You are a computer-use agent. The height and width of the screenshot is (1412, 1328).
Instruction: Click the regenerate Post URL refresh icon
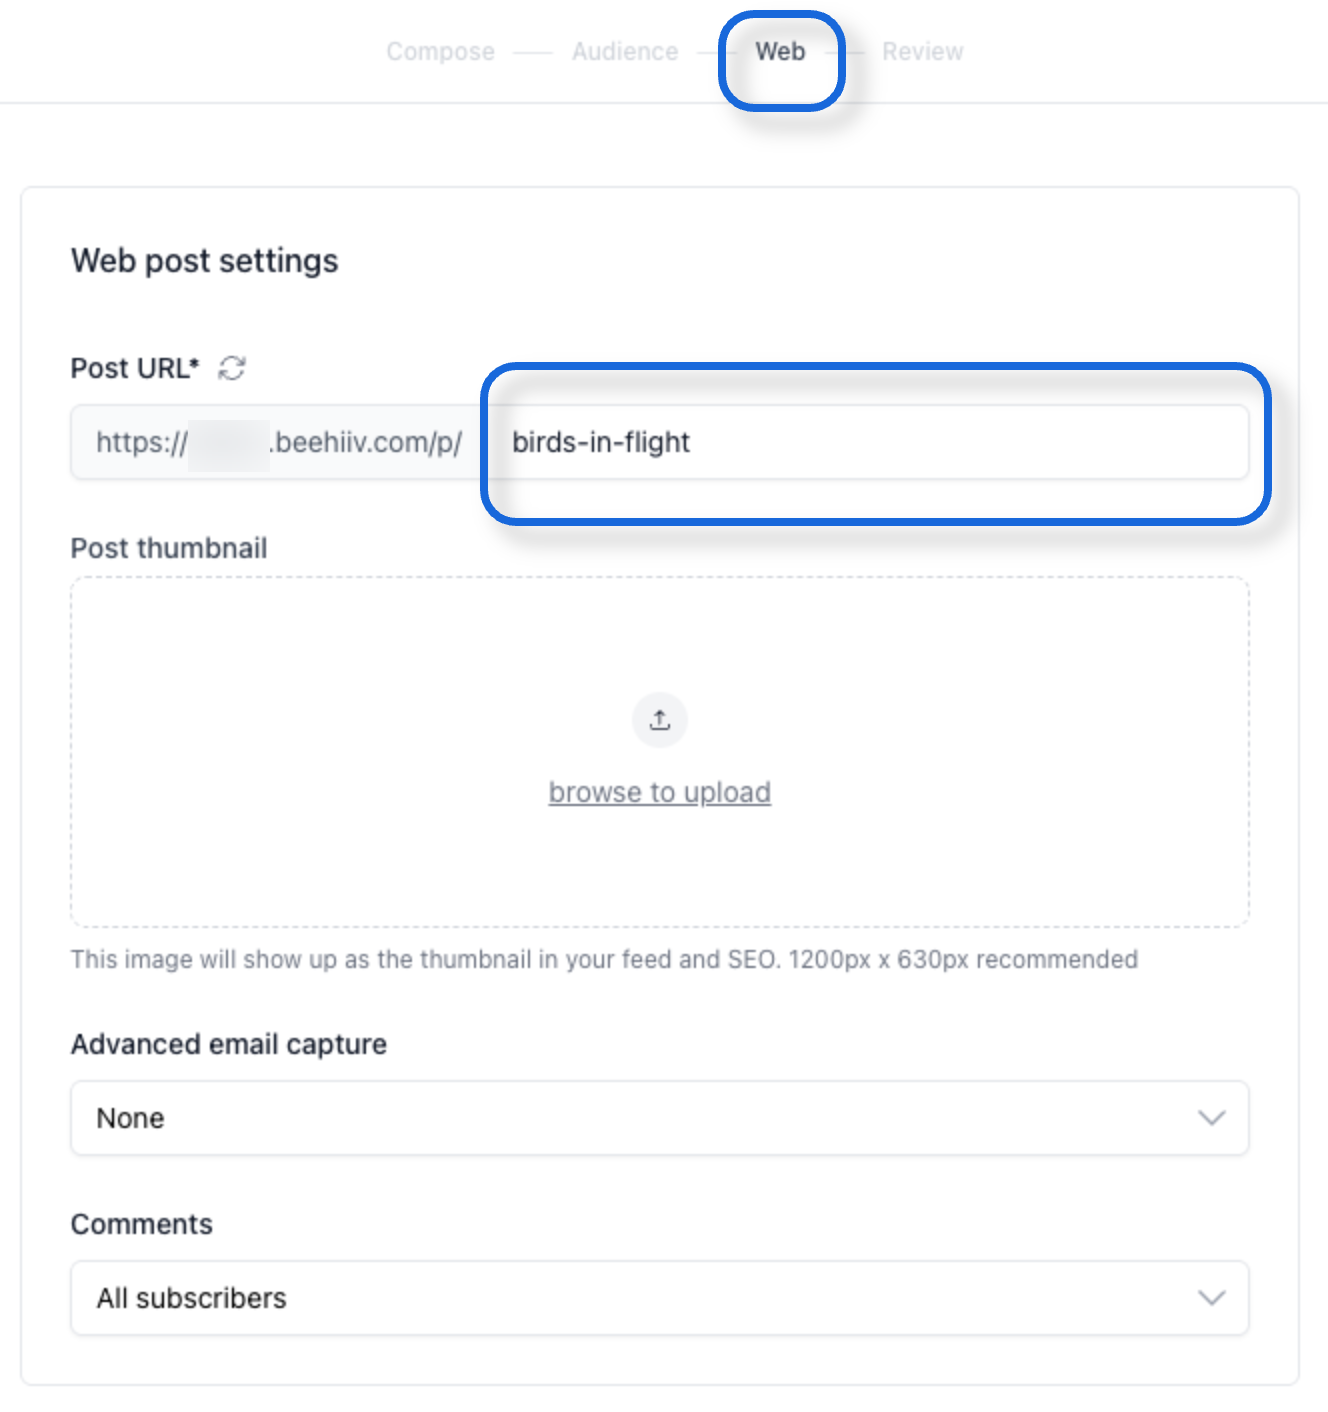tap(232, 368)
